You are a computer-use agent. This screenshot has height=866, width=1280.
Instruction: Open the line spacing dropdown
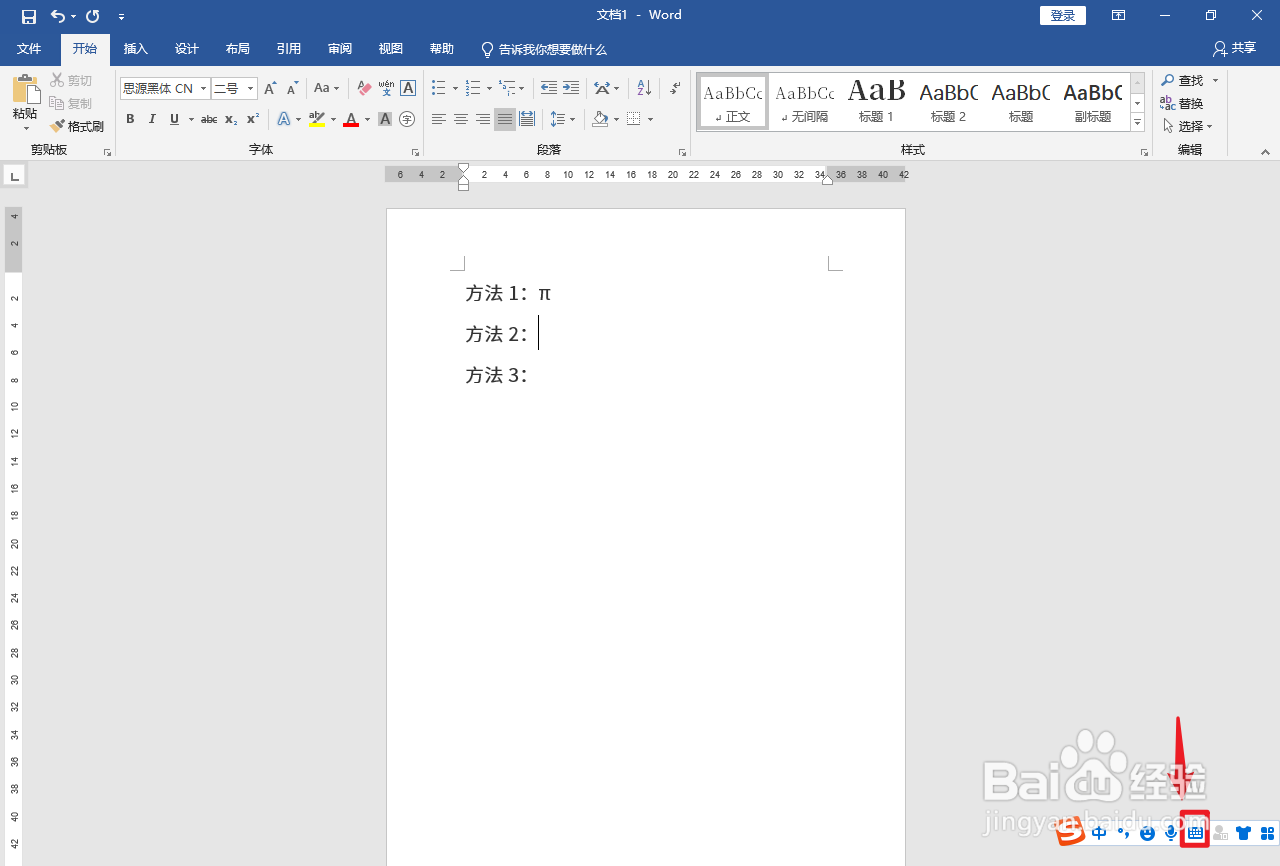[x=563, y=119]
